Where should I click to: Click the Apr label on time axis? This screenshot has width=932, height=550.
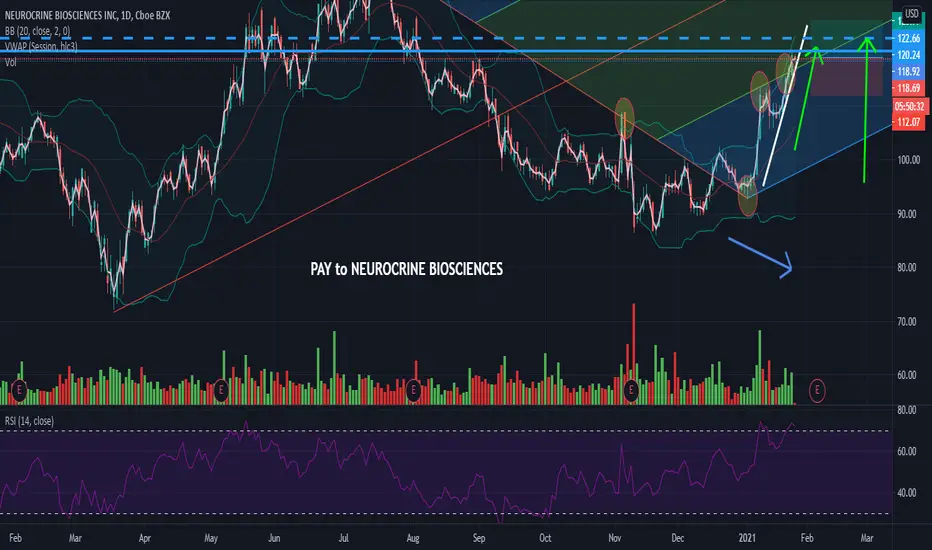pyautogui.click(x=144, y=538)
